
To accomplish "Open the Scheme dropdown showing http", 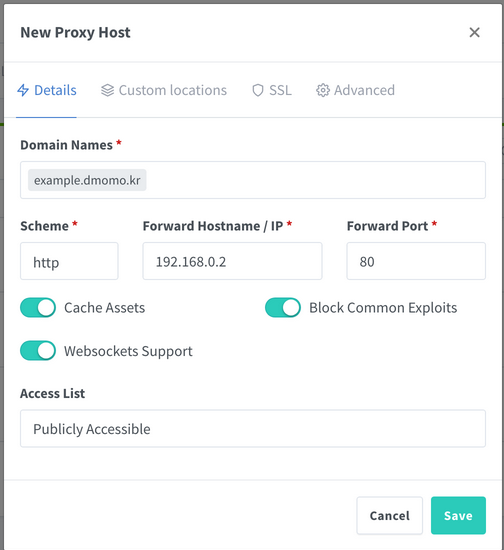I will [69, 261].
